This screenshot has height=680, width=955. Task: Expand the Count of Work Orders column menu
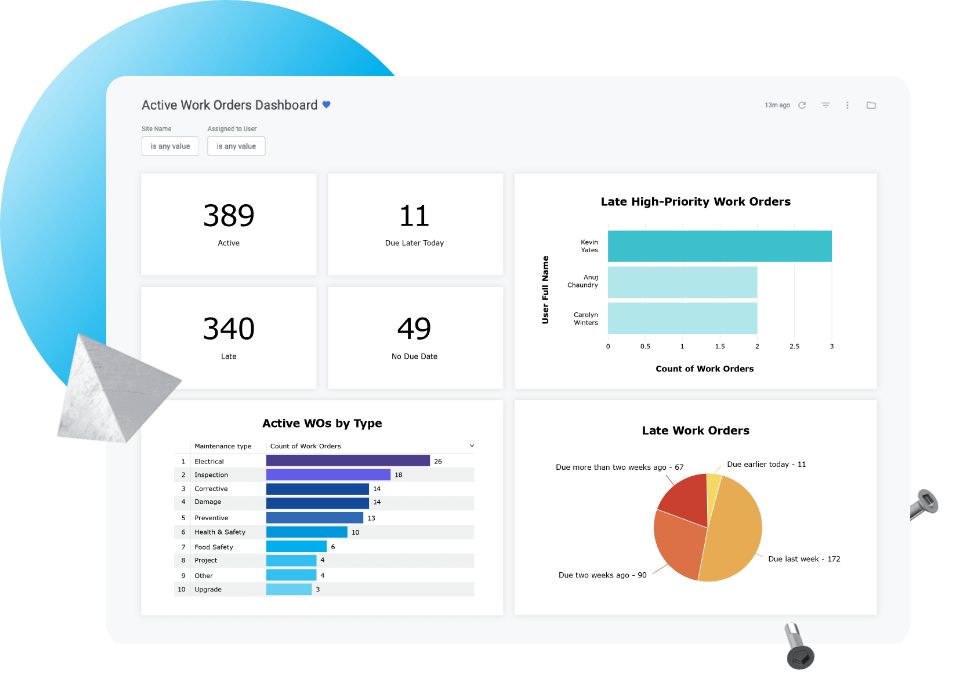pos(470,445)
